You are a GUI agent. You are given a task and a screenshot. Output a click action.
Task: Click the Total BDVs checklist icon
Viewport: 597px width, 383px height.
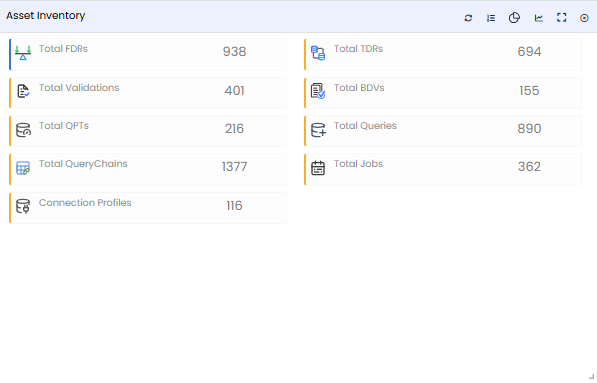318,91
